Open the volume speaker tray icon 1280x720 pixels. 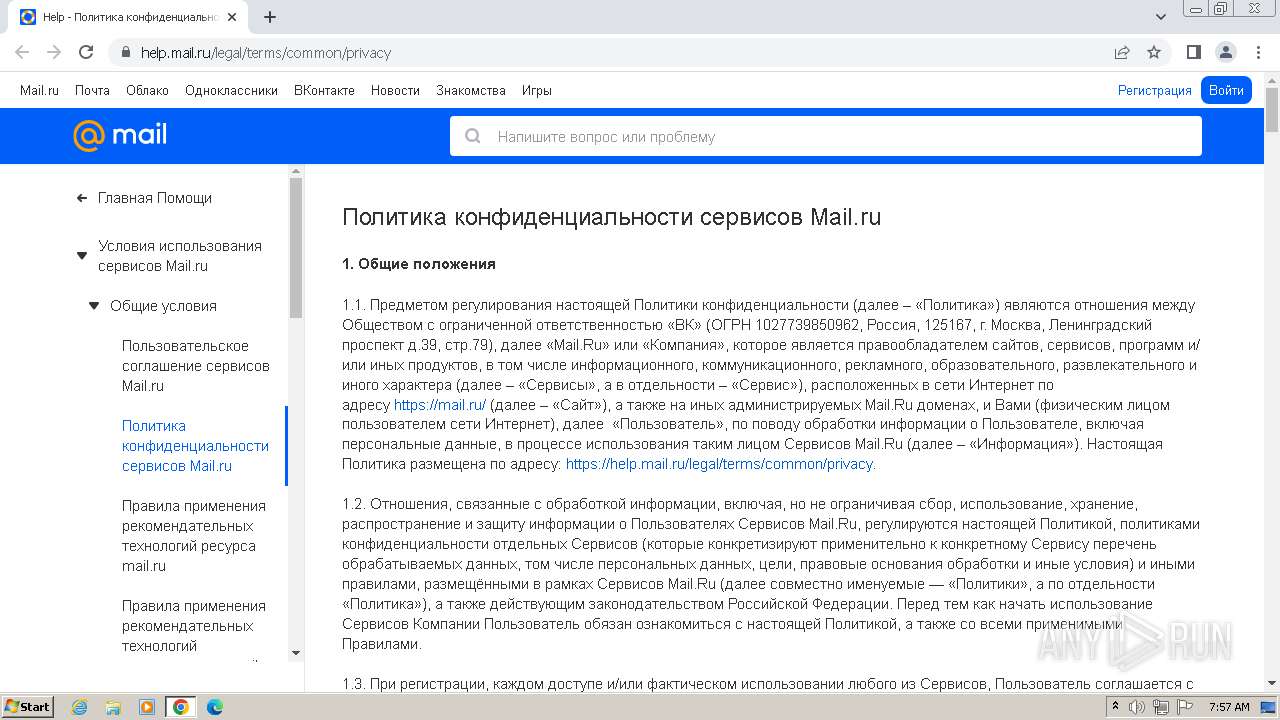1137,707
